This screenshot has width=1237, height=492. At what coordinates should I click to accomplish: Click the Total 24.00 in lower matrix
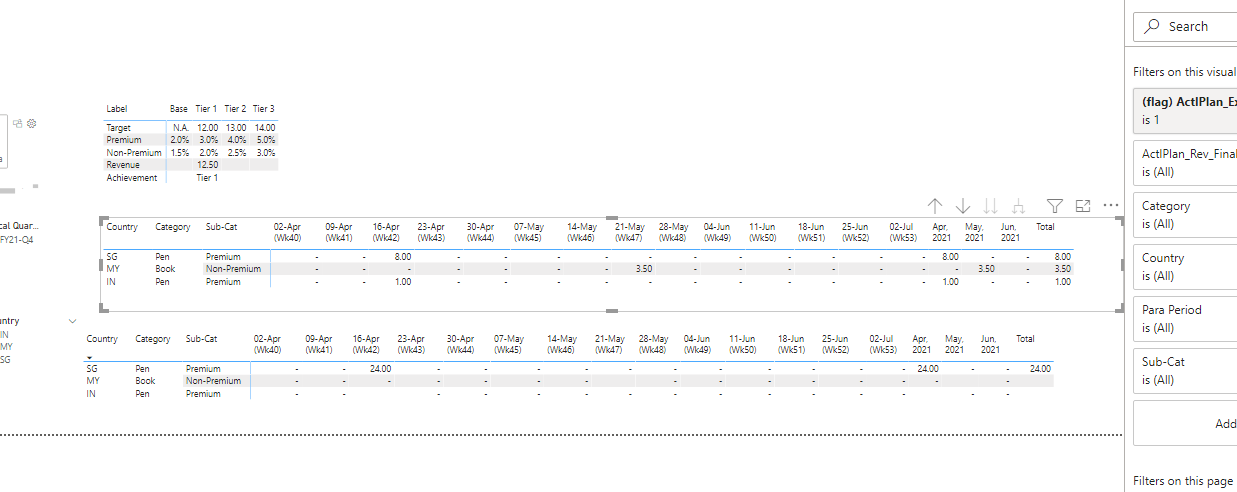pyautogui.click(x=1040, y=369)
